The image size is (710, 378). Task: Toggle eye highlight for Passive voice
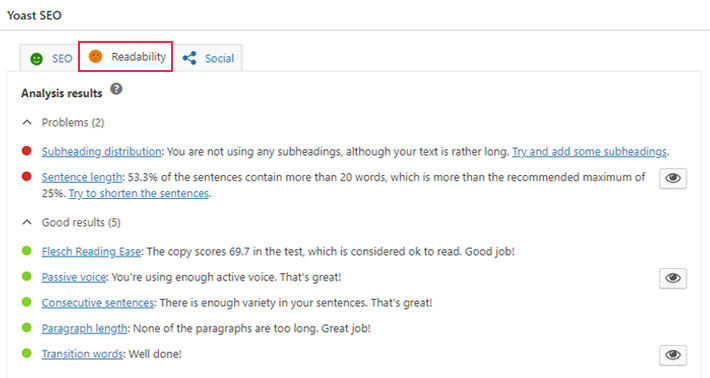pos(673,278)
